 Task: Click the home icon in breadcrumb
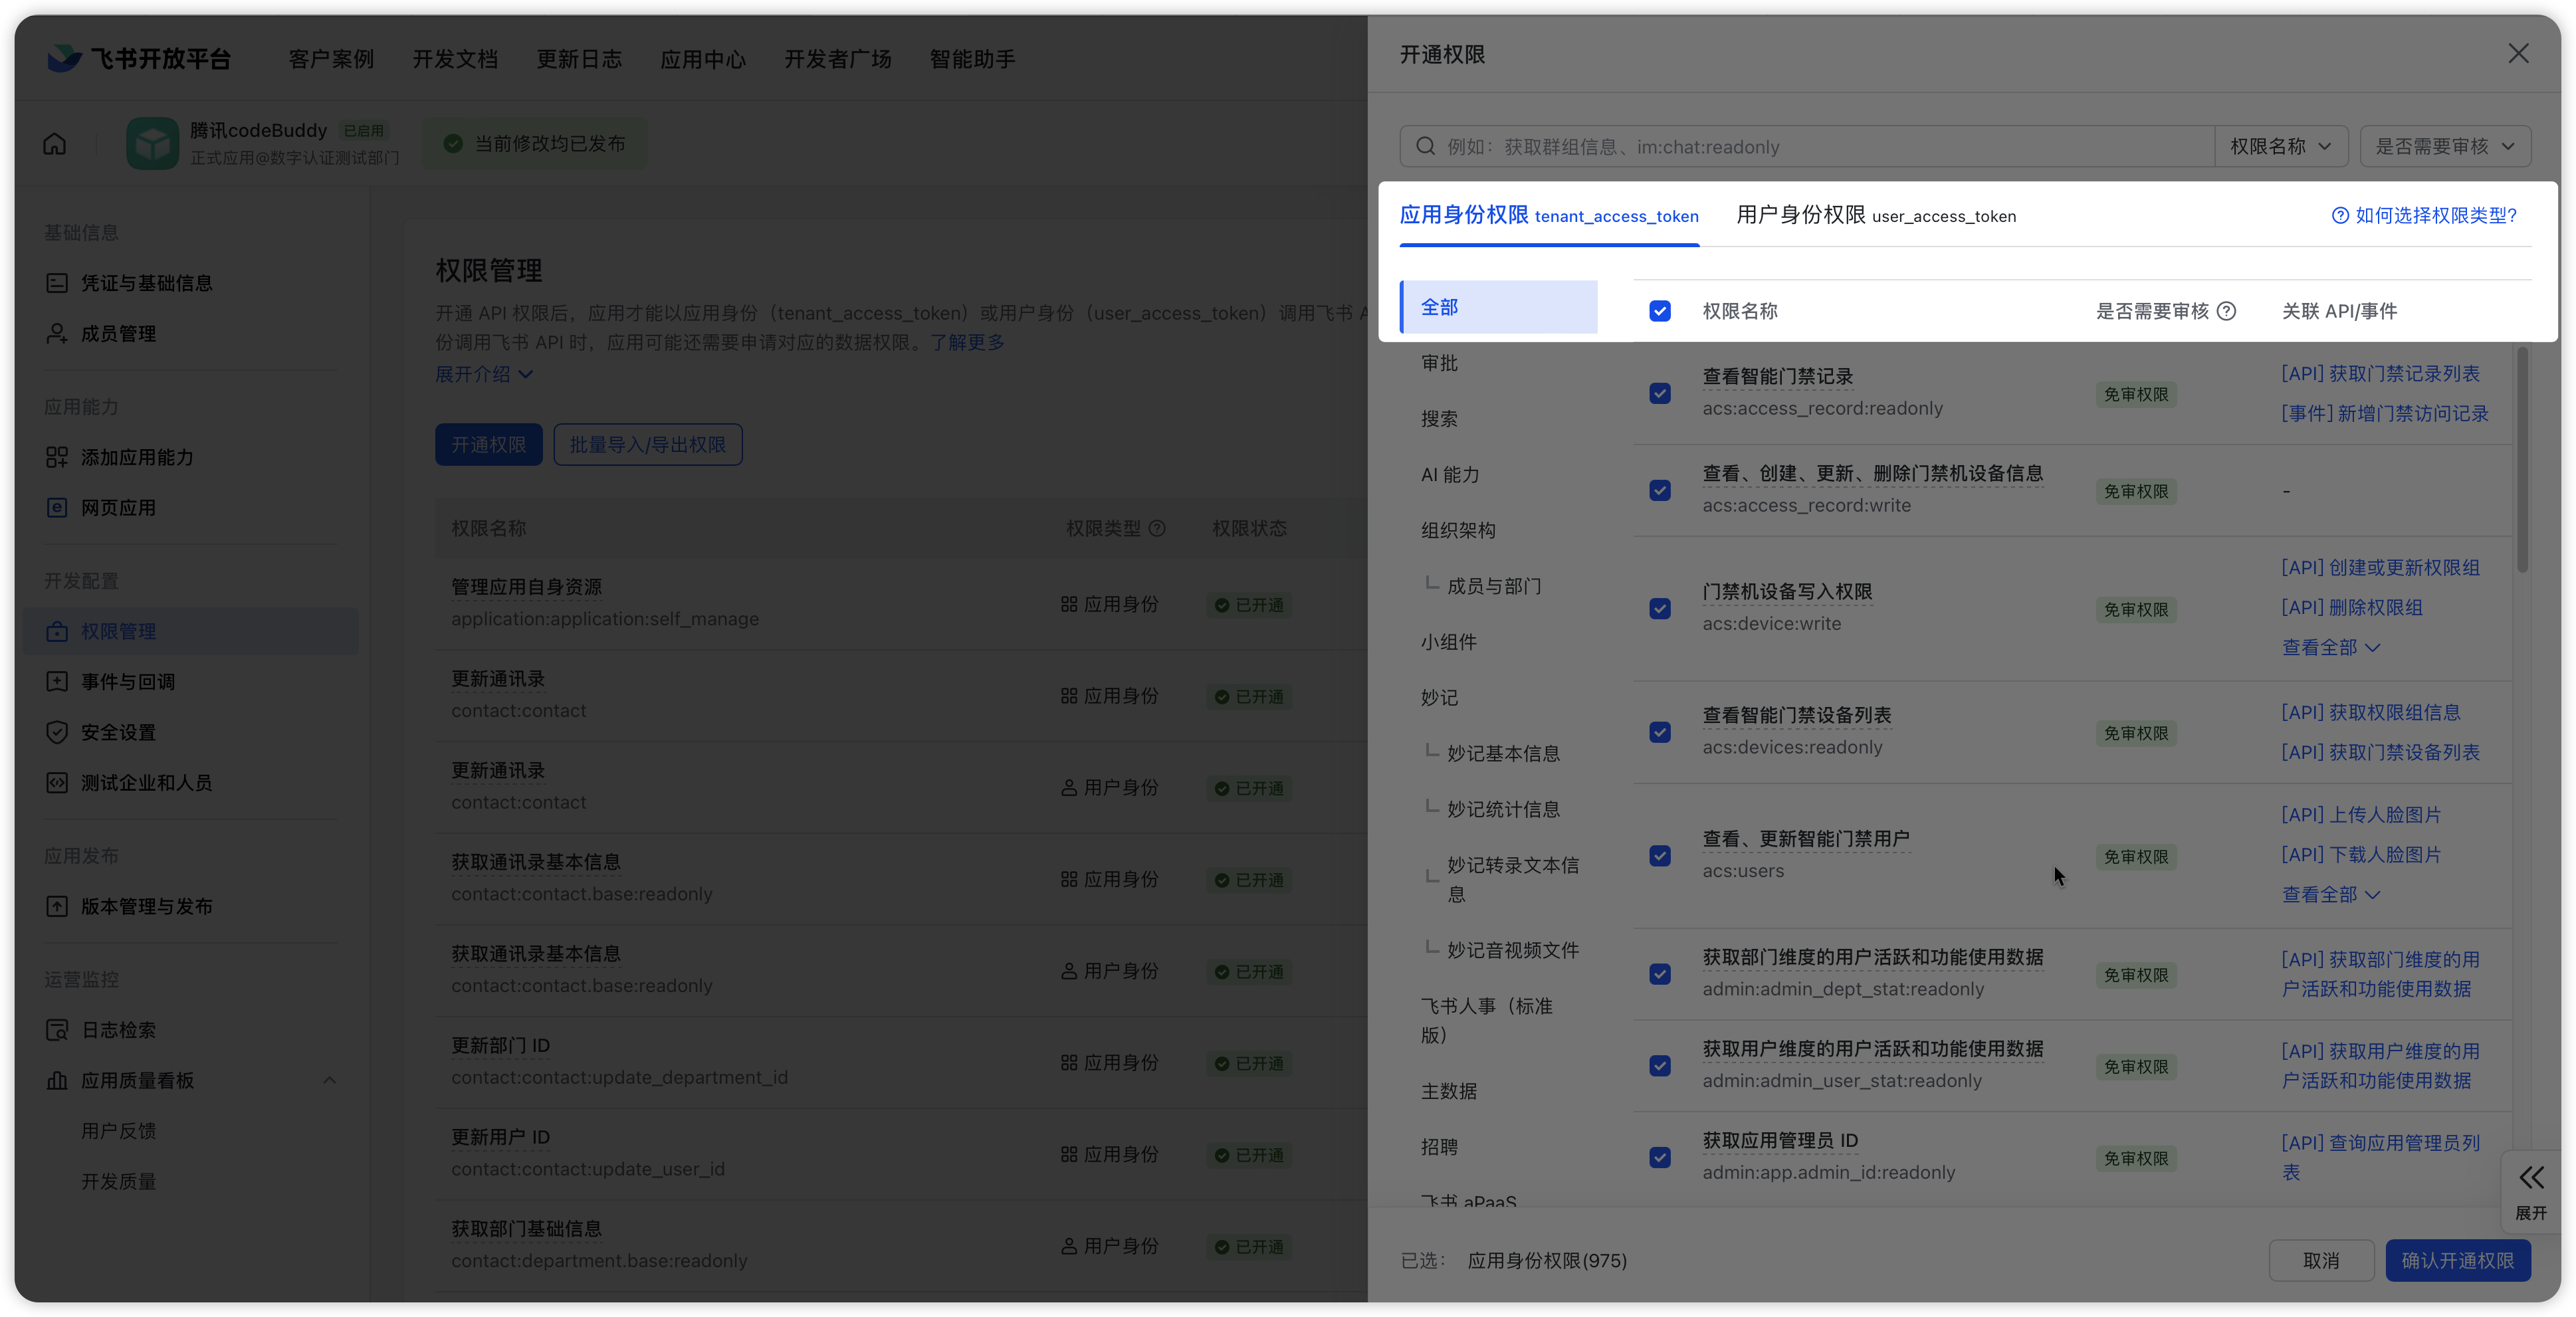[x=55, y=144]
